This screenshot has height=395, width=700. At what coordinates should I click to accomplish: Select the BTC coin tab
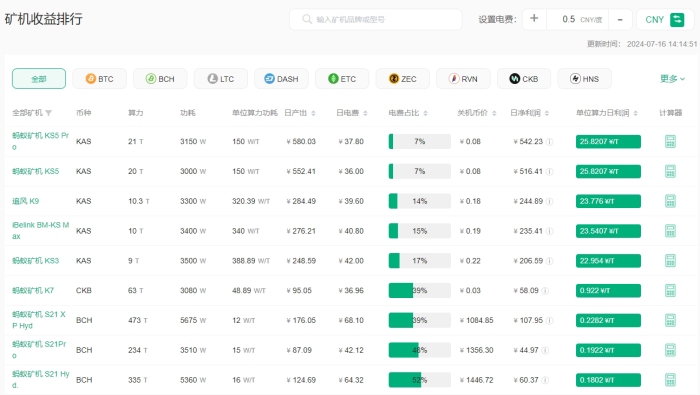point(100,79)
